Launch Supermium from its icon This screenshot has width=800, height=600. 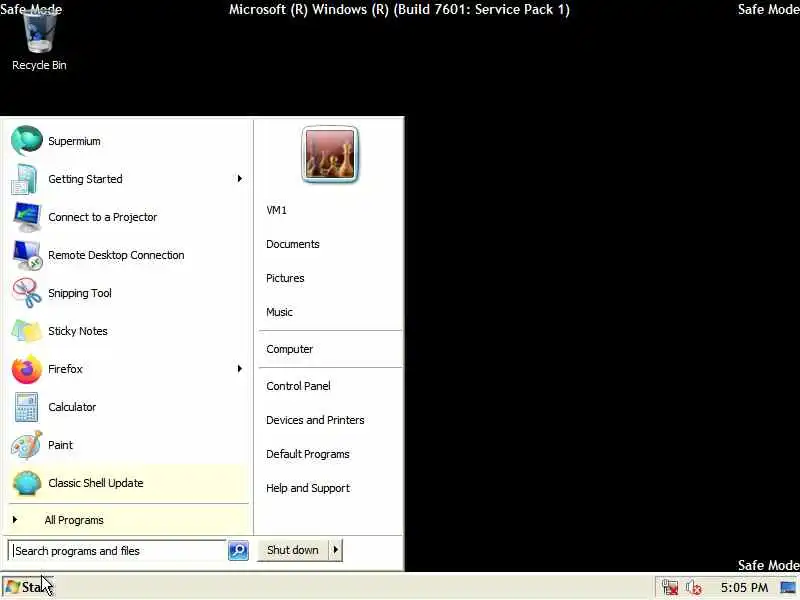tap(27, 140)
